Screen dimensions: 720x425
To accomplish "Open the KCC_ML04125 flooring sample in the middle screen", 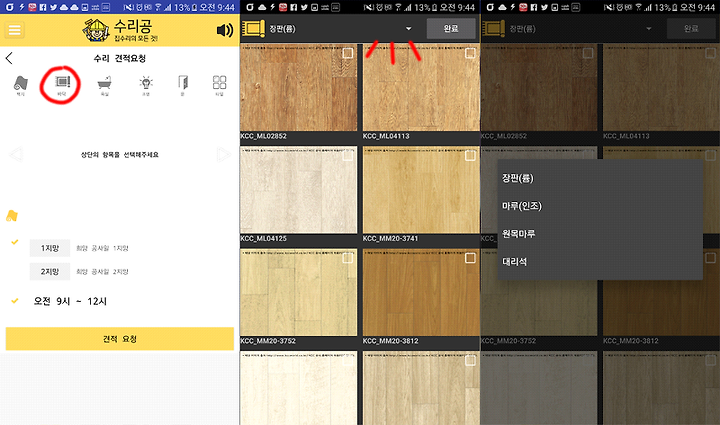I will point(298,190).
